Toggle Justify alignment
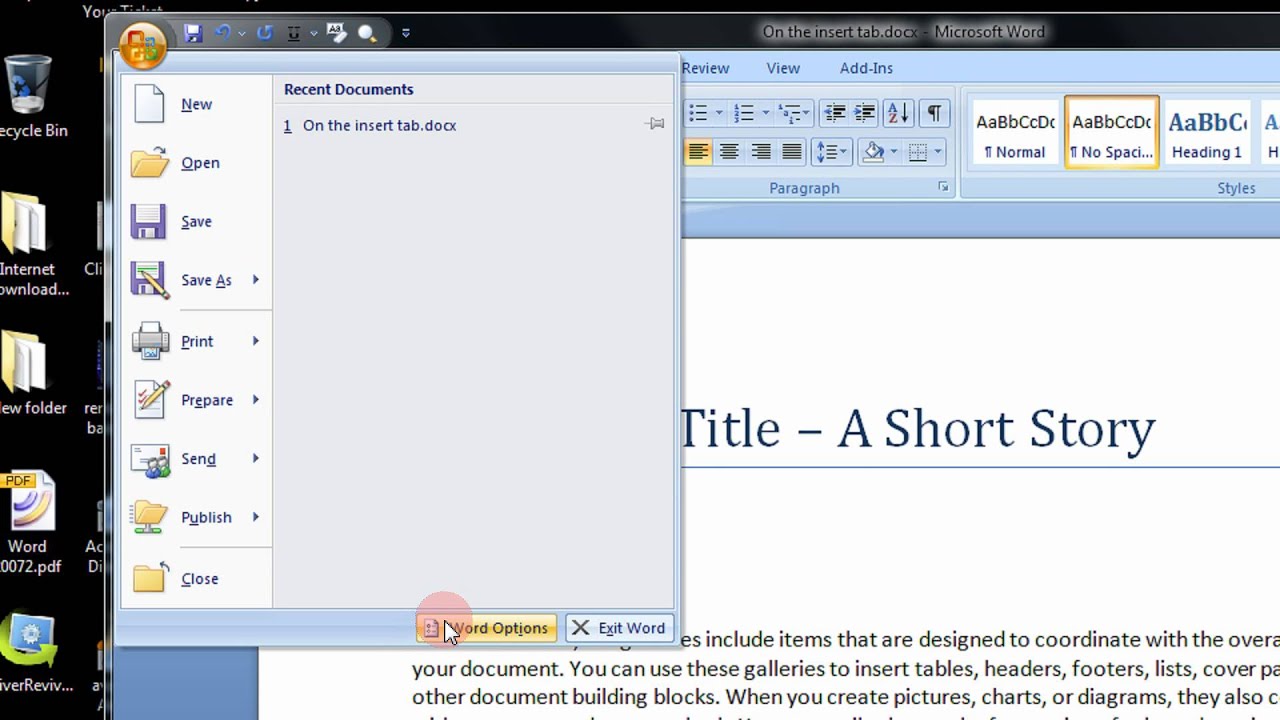 click(792, 152)
